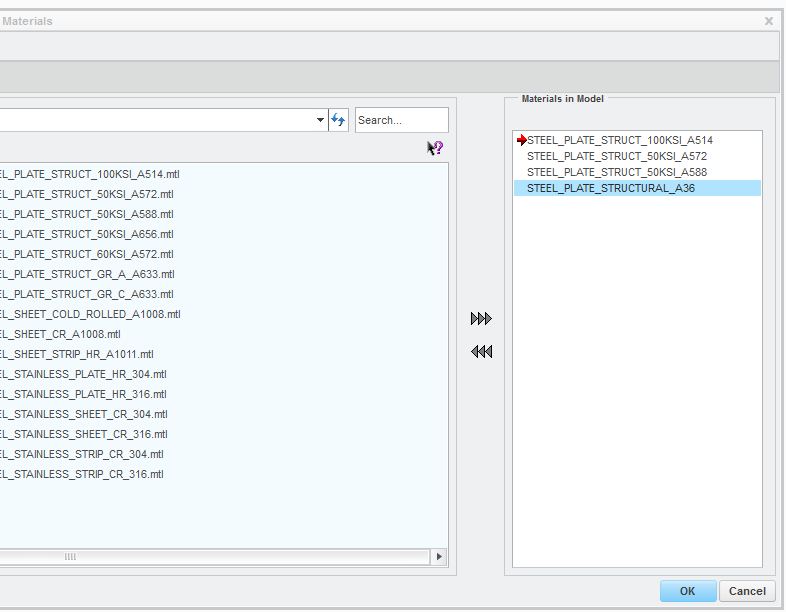This screenshot has width=786, height=612.
Task: Click the Cancel button
Action: tap(747, 591)
